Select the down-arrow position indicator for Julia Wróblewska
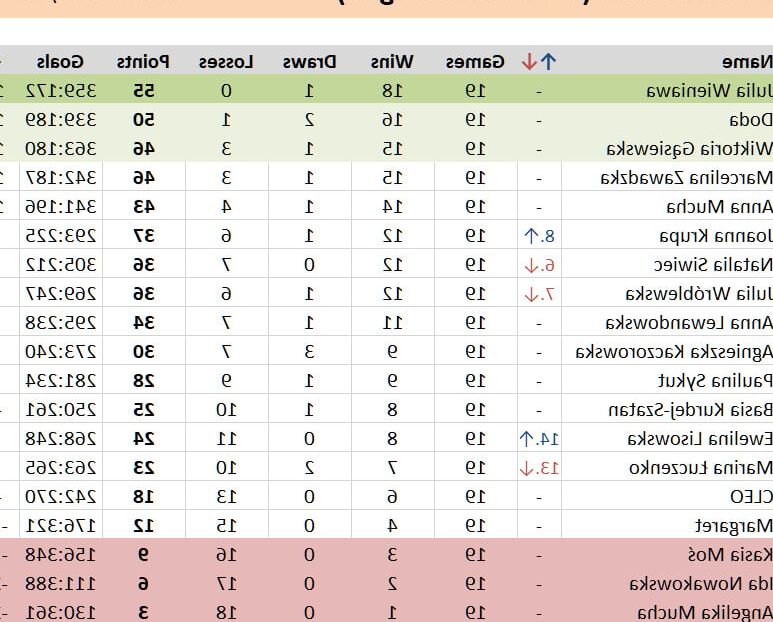The width and height of the screenshot is (773, 622). [x=539, y=294]
